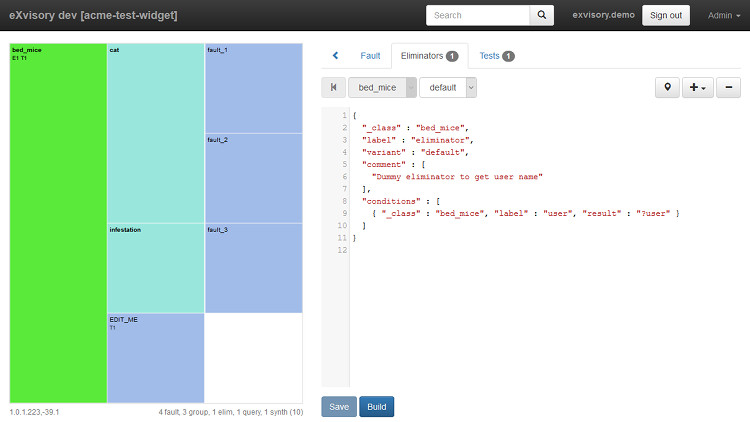Click the back chevron arrow
Image resolution: width=750 pixels, height=422 pixels.
(x=335, y=56)
